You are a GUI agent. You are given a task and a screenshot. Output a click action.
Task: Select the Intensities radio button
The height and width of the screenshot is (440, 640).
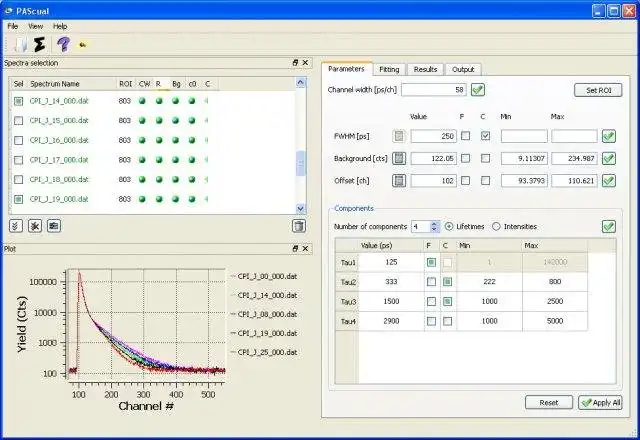pyautogui.click(x=496, y=226)
